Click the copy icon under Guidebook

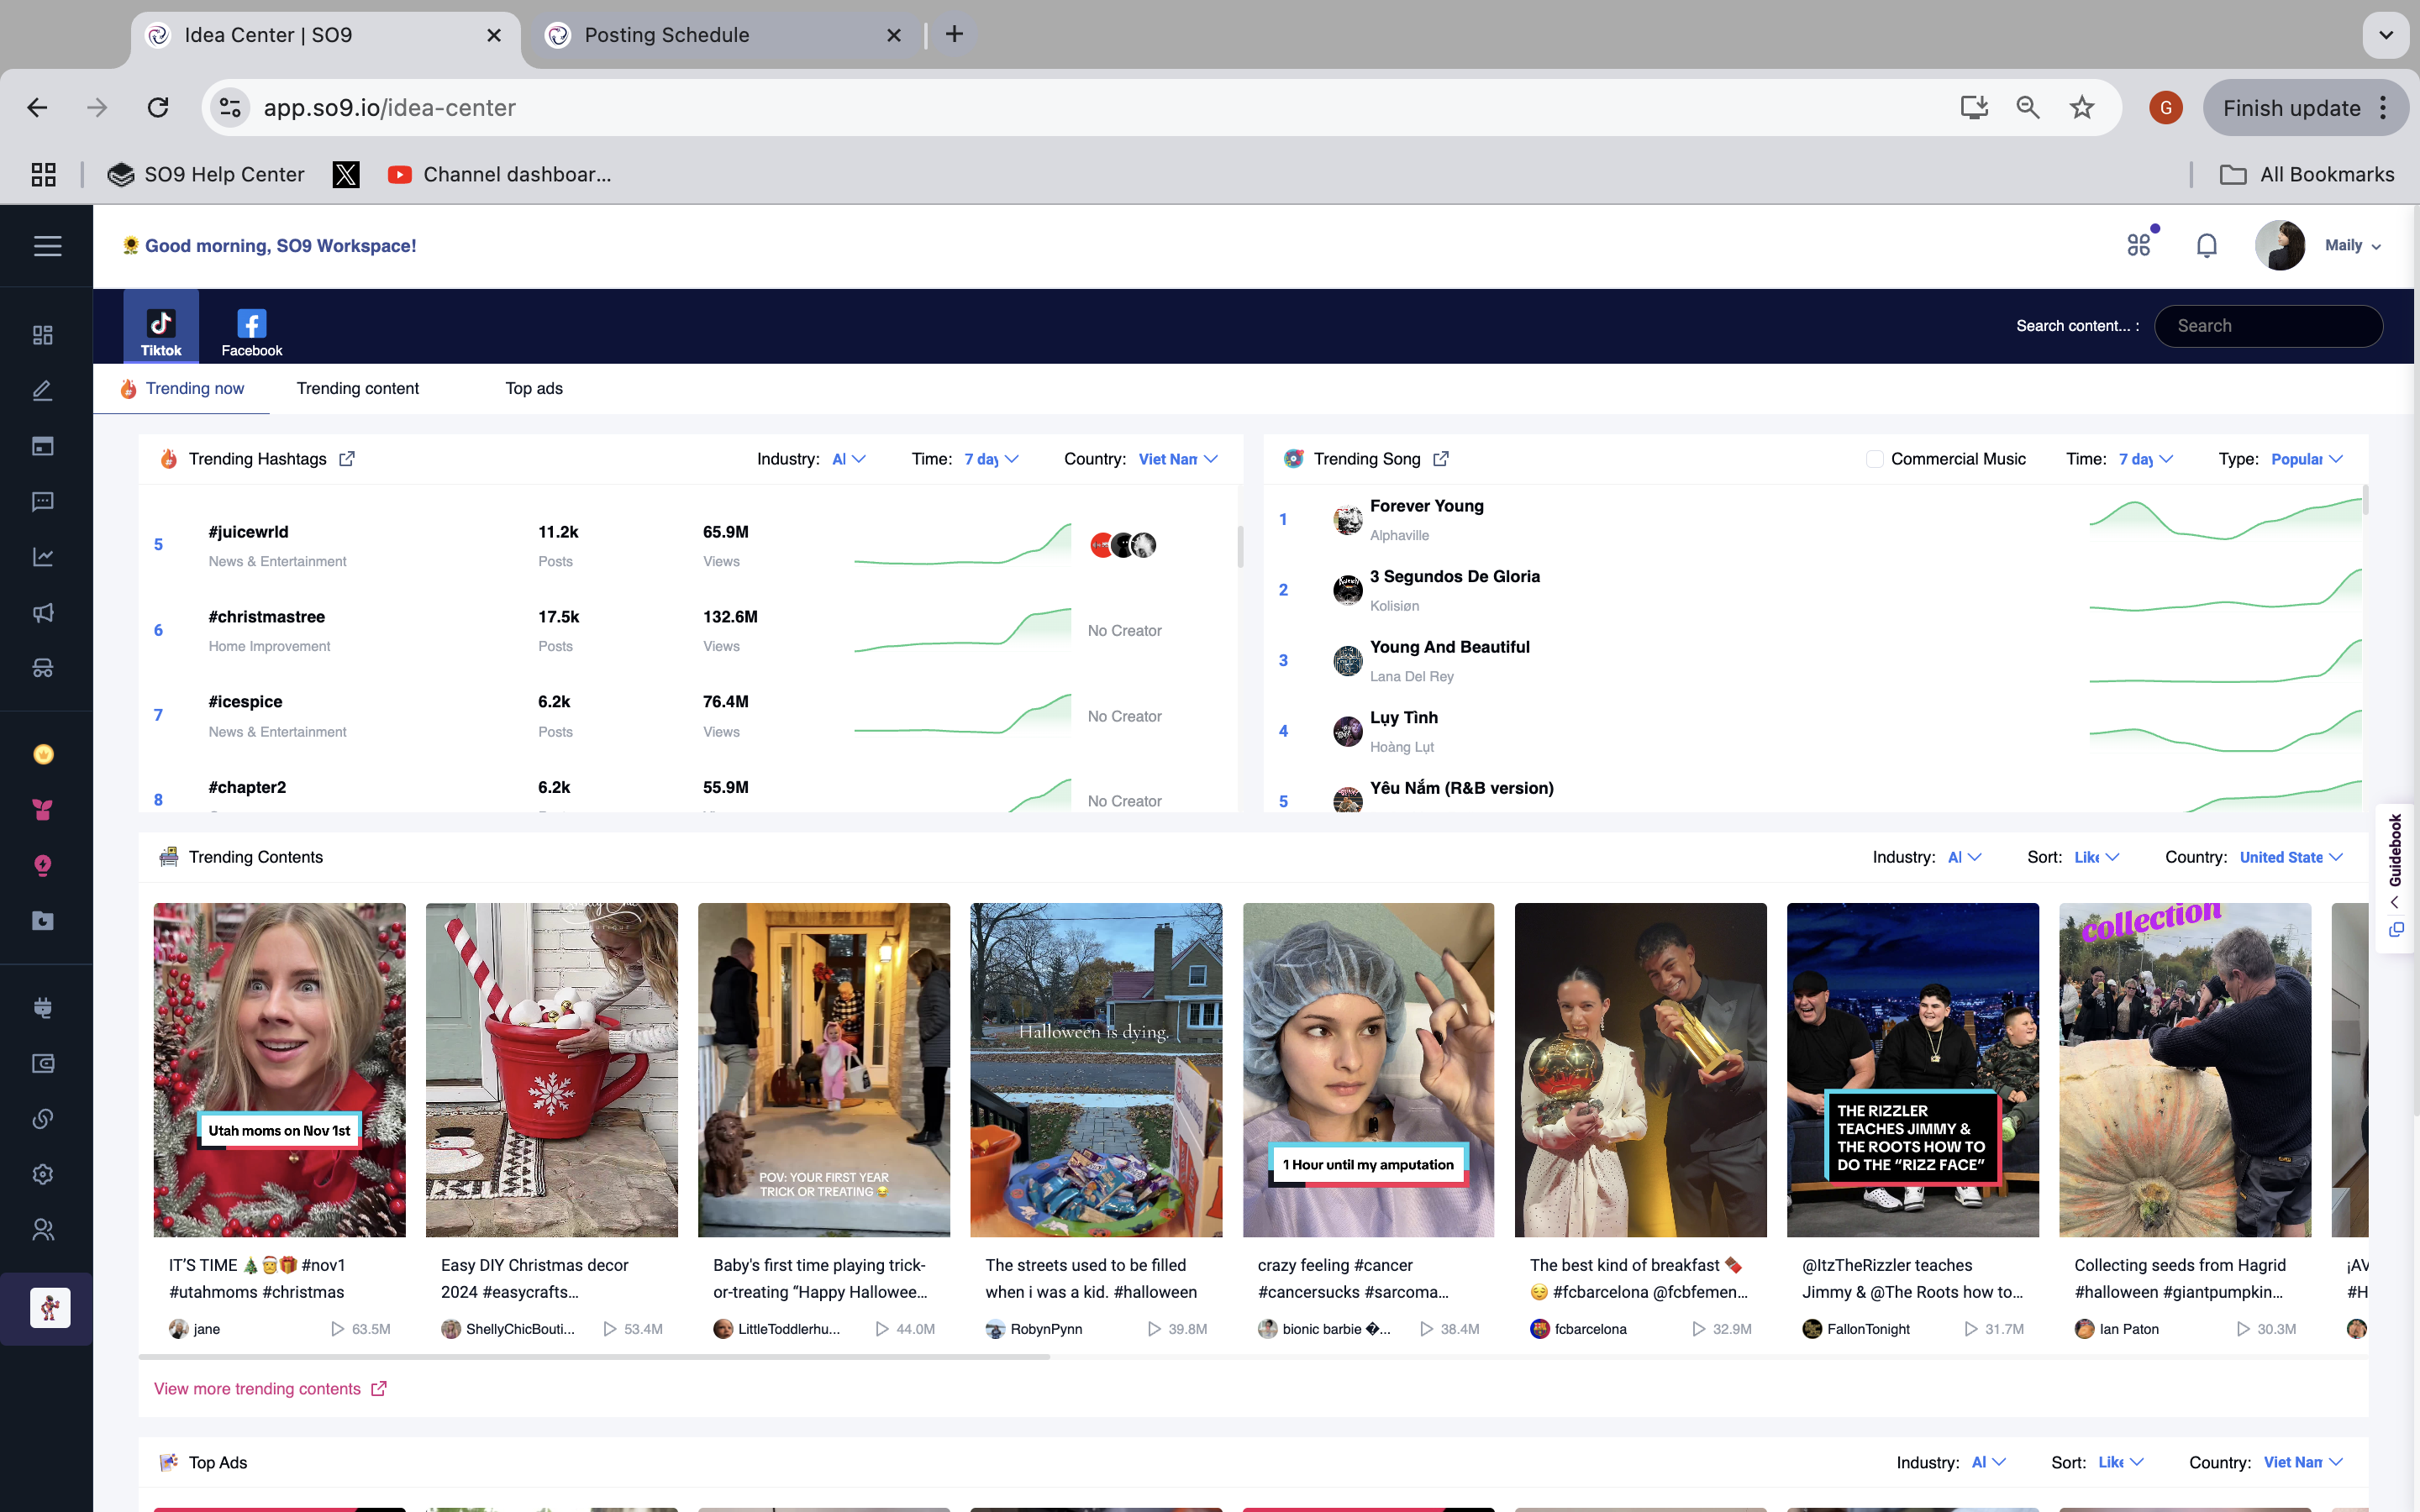tap(2396, 930)
